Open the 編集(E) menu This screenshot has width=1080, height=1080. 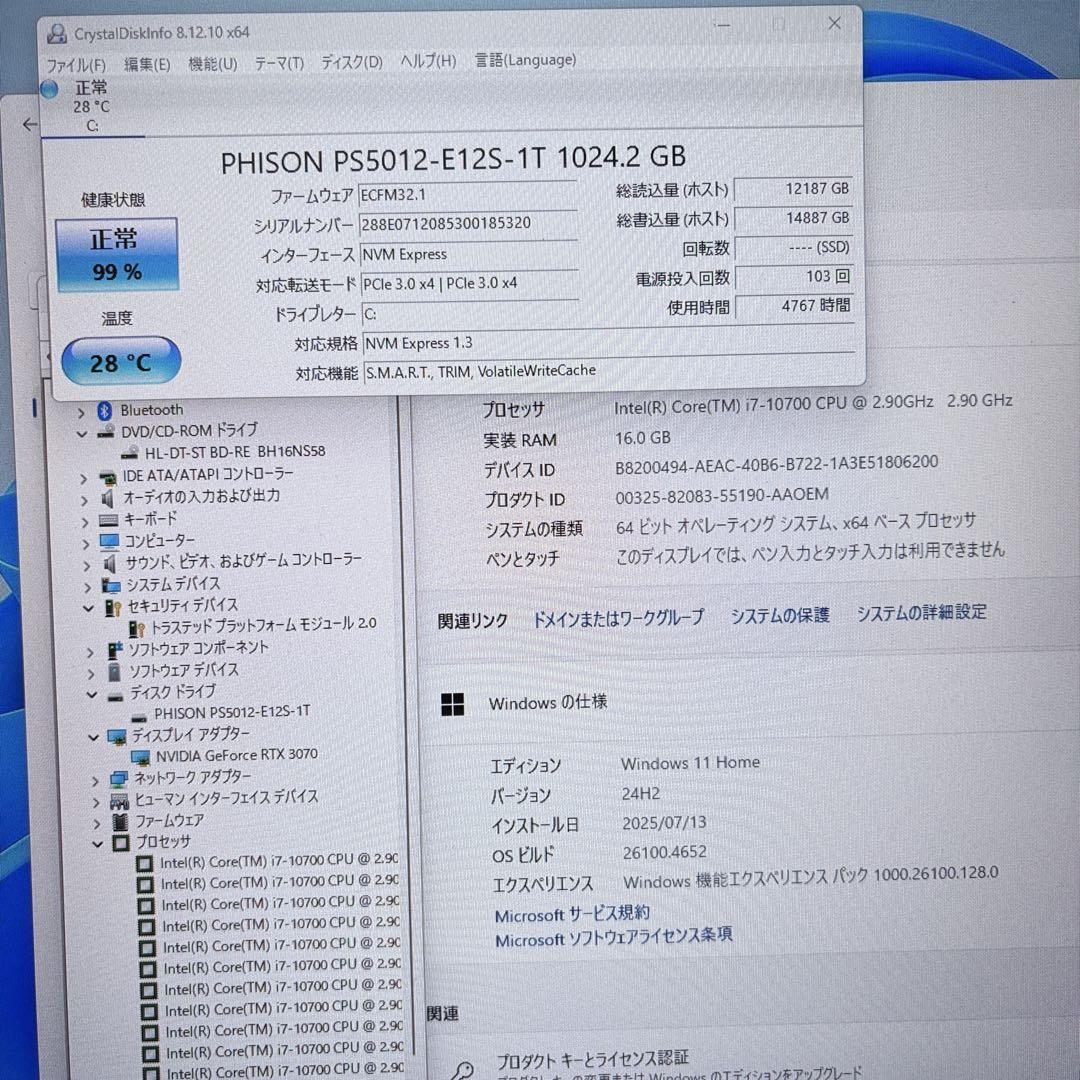pyautogui.click(x=147, y=64)
